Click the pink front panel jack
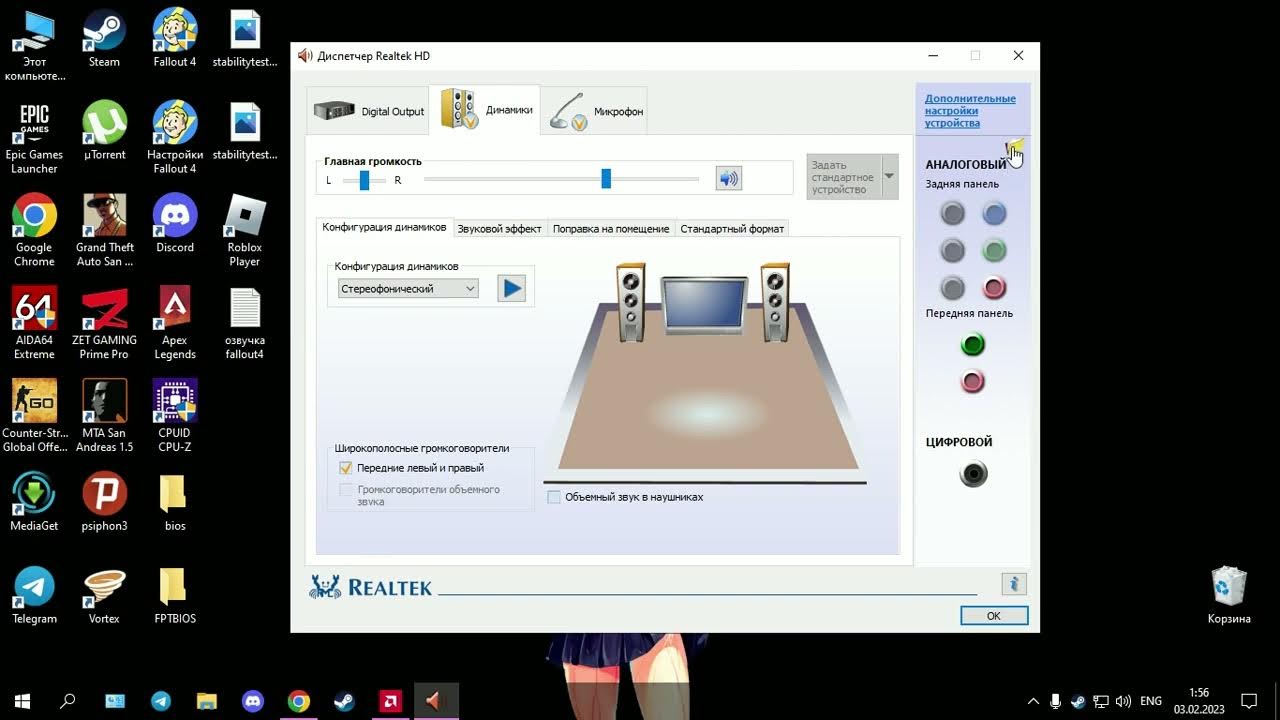The width and height of the screenshot is (1280, 720). (973, 381)
